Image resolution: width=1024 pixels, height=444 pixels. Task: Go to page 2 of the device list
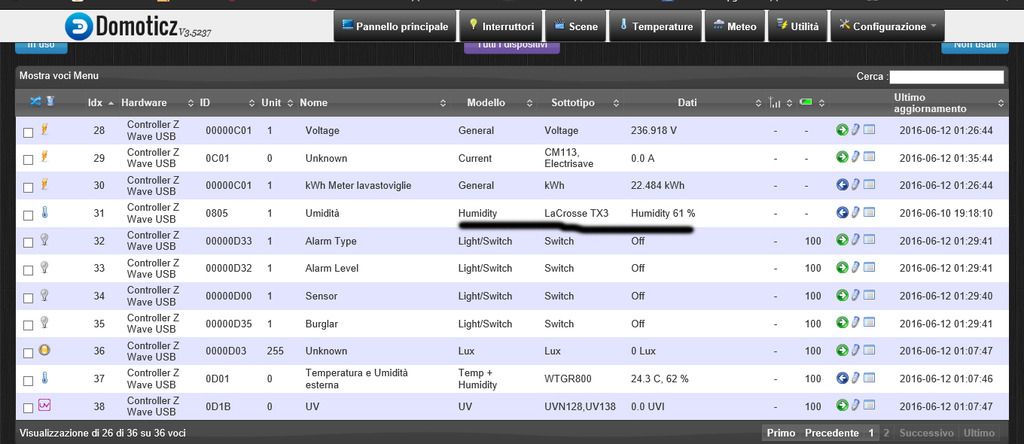887,433
